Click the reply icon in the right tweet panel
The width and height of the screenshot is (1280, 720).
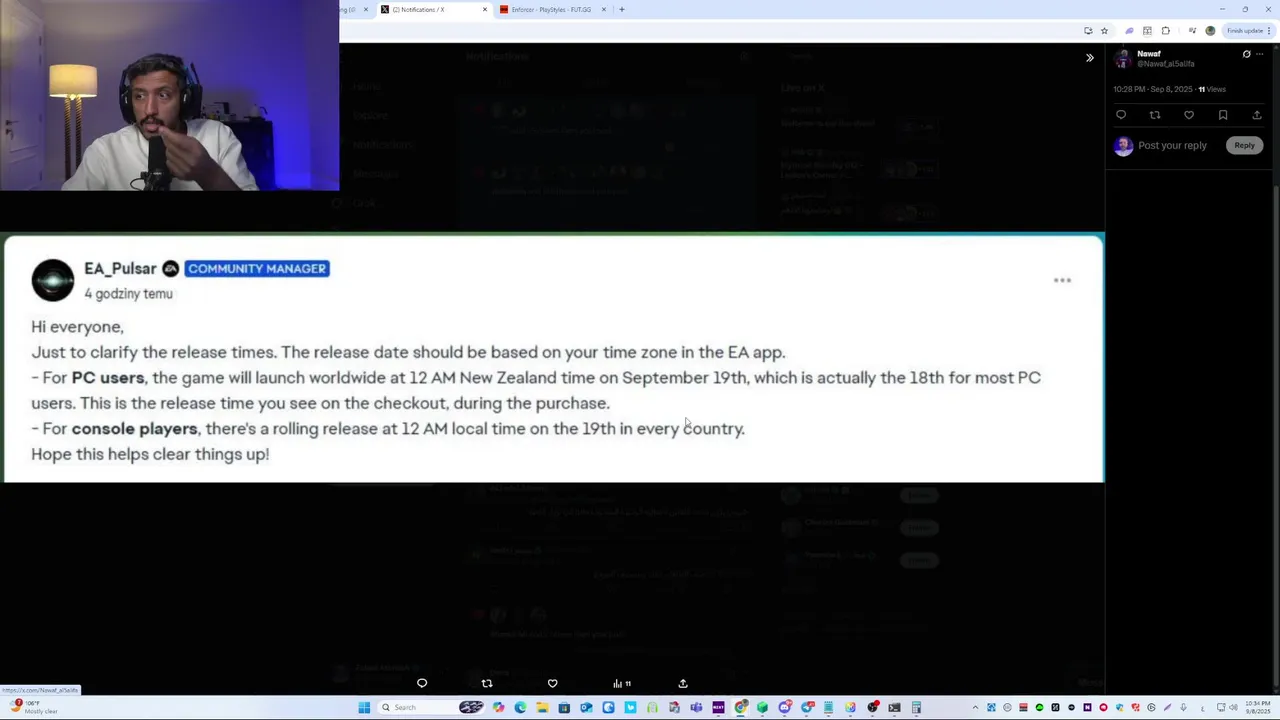1121,115
